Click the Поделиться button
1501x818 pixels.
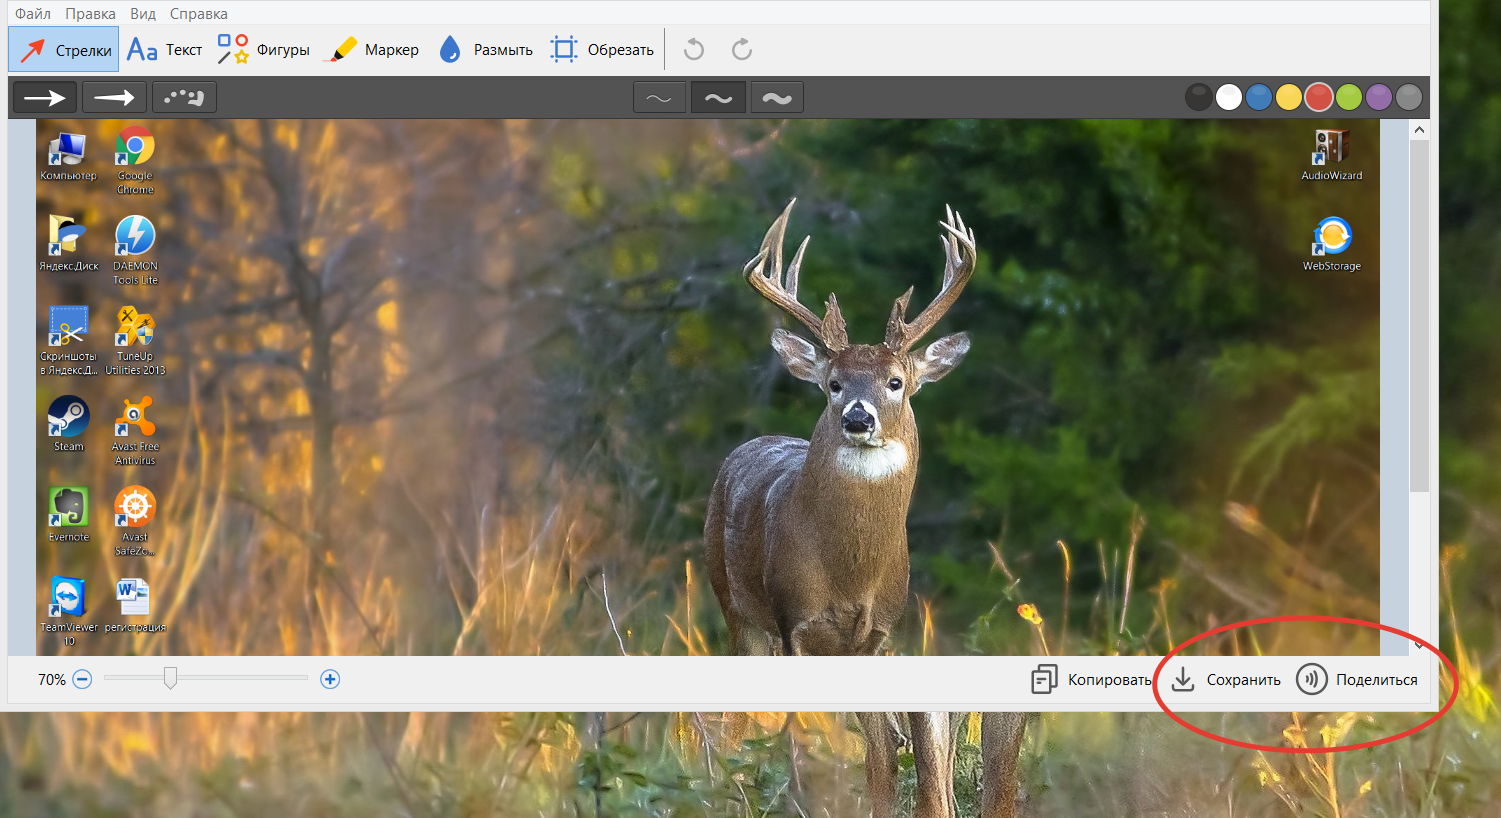tap(1357, 680)
